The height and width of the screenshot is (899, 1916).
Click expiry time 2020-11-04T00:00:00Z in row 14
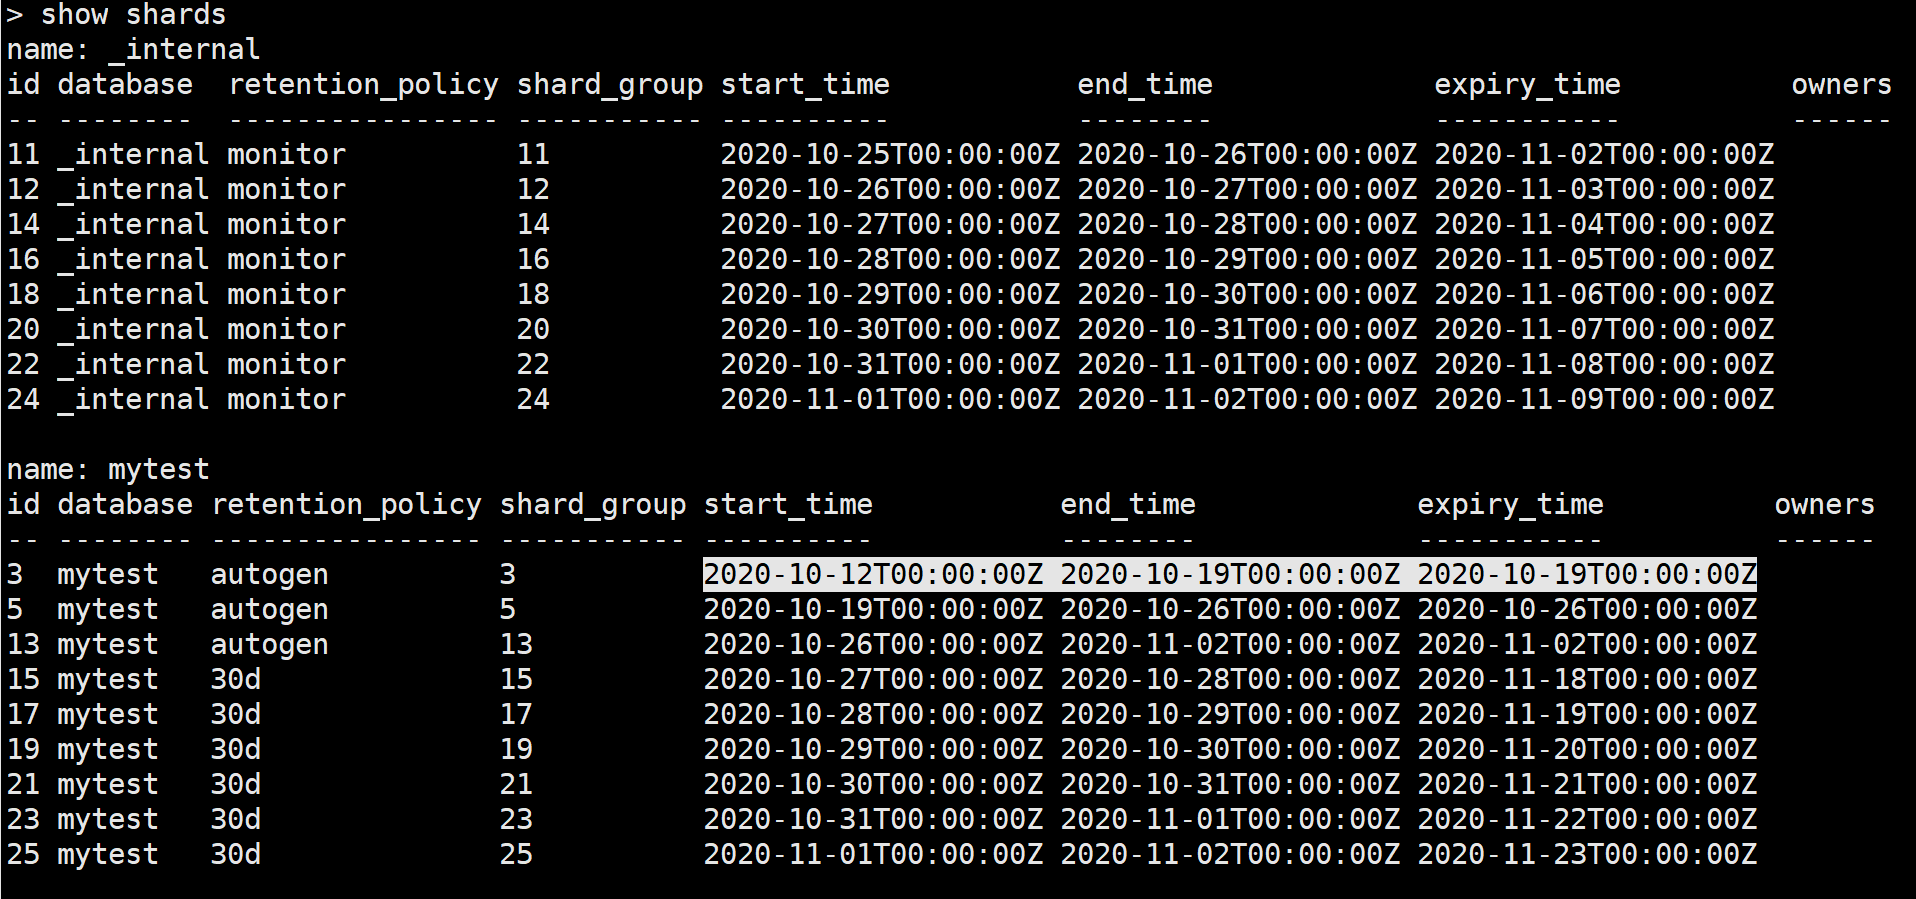point(1604,225)
